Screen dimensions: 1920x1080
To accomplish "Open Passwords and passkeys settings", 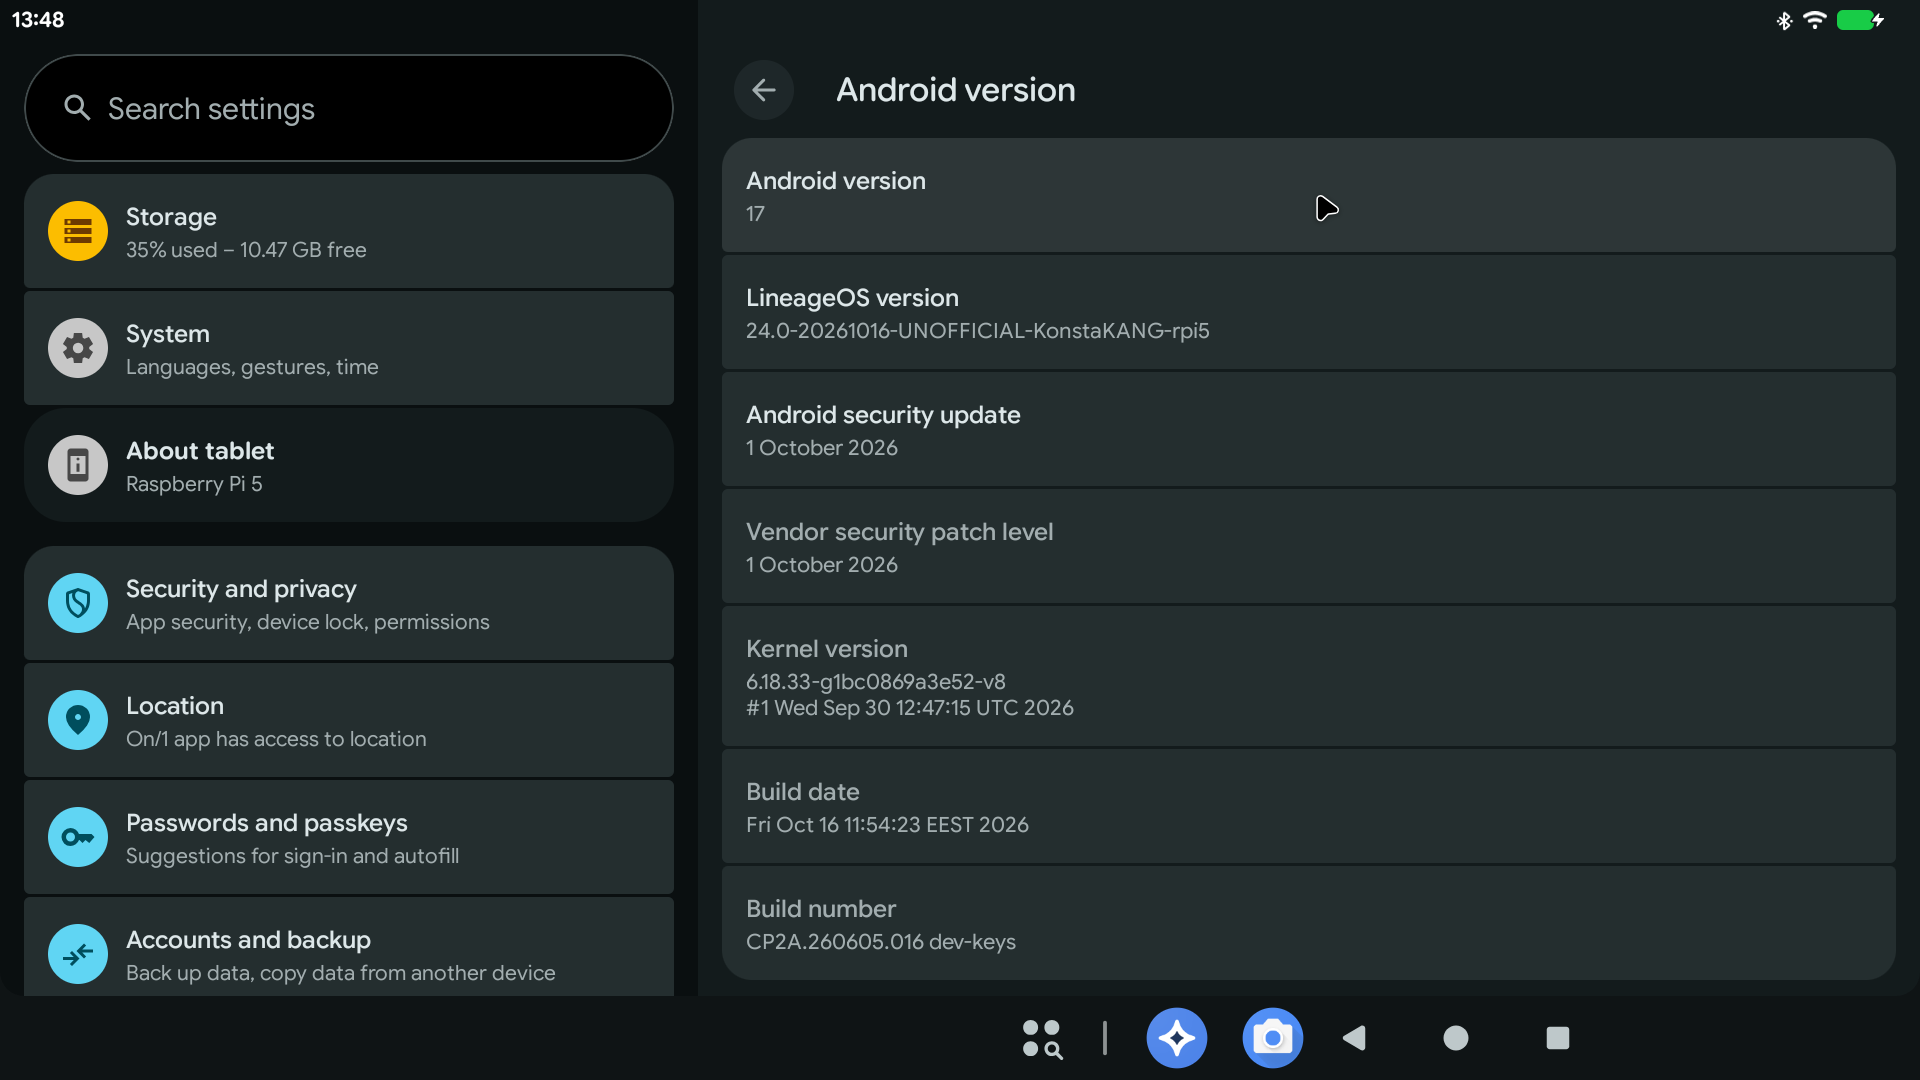I will click(x=349, y=837).
